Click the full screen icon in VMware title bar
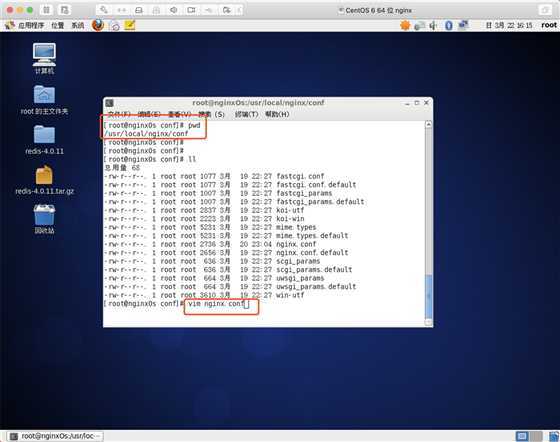The image size is (560, 442). [545, 10]
